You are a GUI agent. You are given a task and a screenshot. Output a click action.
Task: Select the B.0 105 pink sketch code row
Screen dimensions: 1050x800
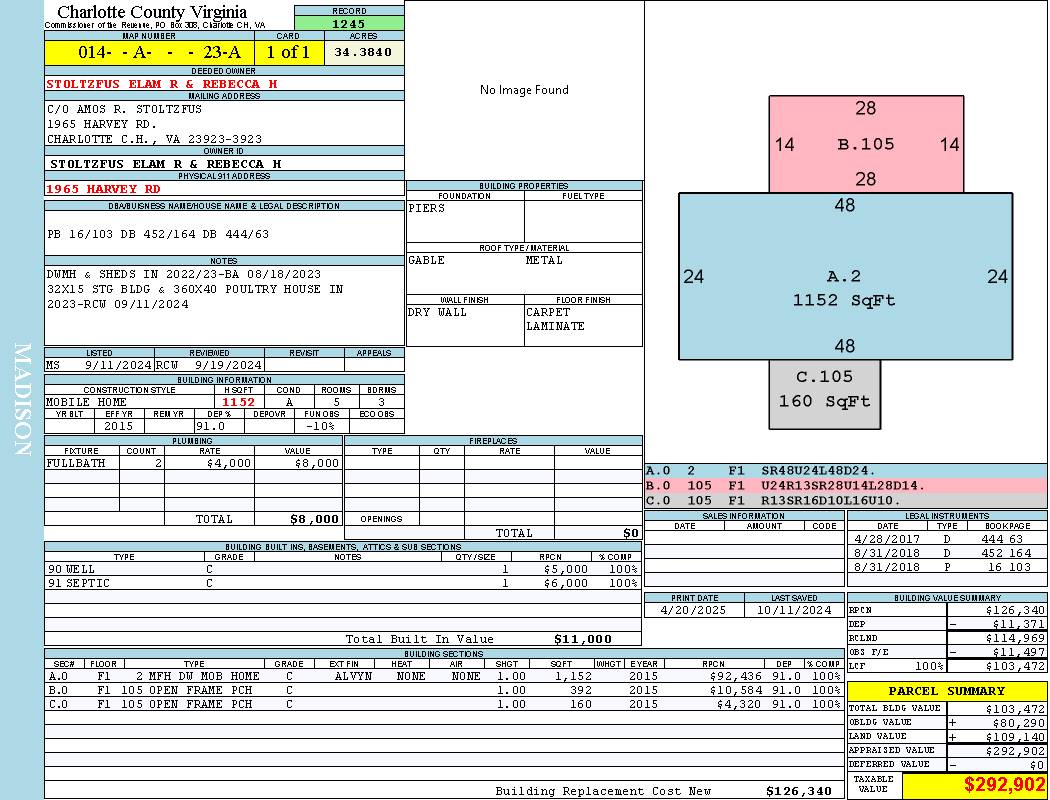click(x=846, y=485)
